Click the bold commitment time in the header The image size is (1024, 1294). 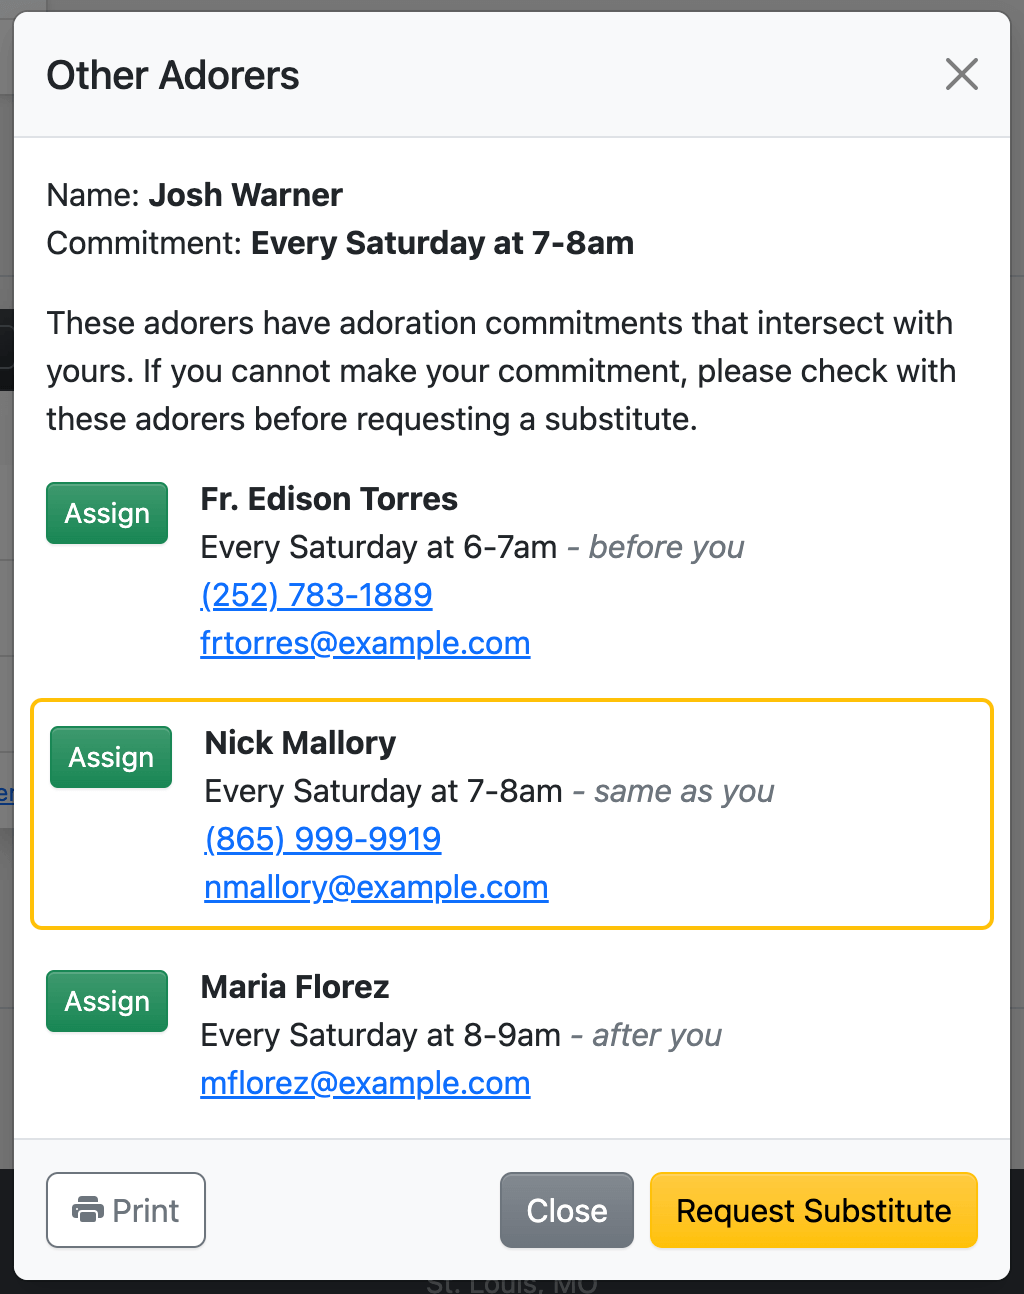point(442,243)
